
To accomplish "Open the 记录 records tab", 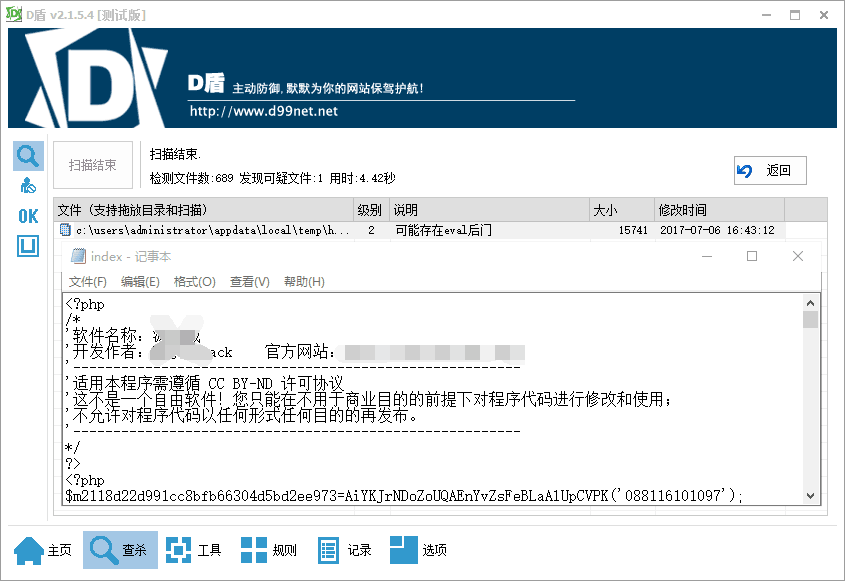I will [x=344, y=550].
